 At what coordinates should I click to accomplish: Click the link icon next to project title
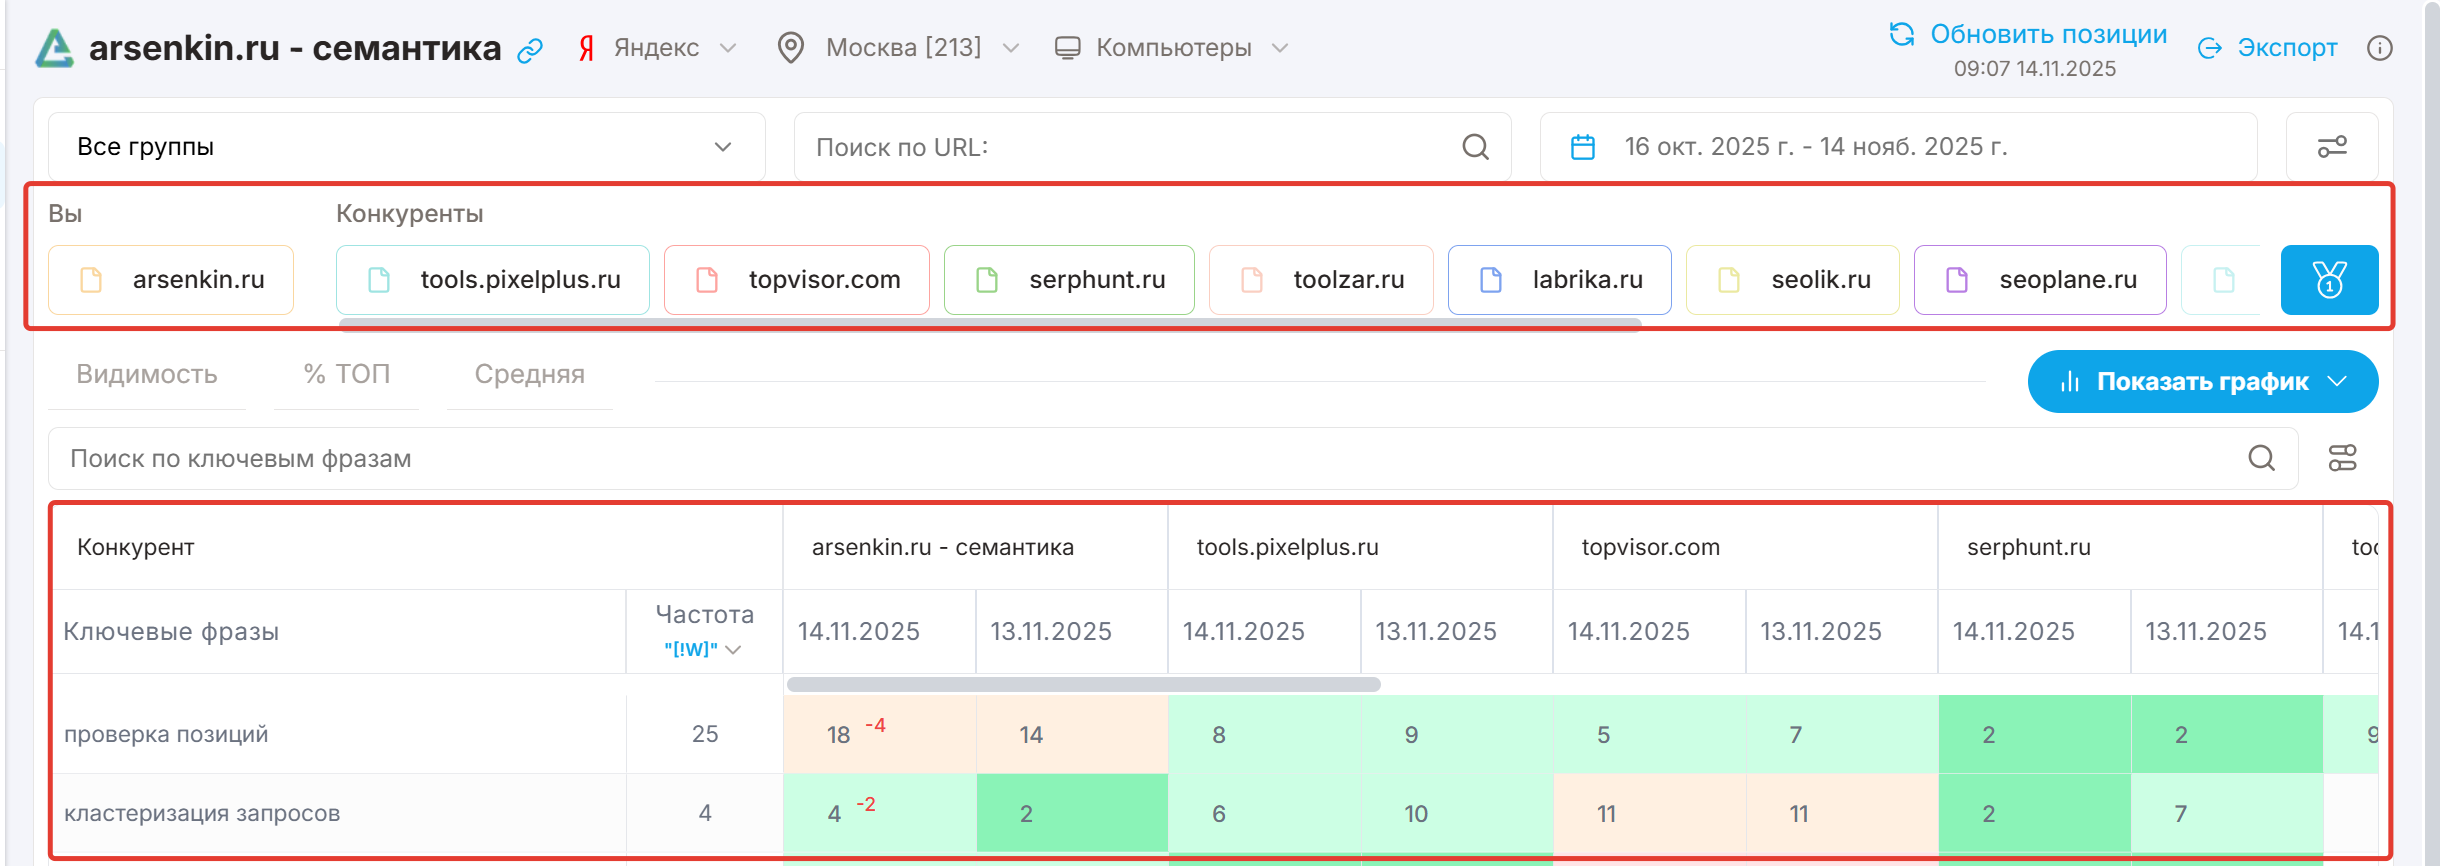(530, 50)
